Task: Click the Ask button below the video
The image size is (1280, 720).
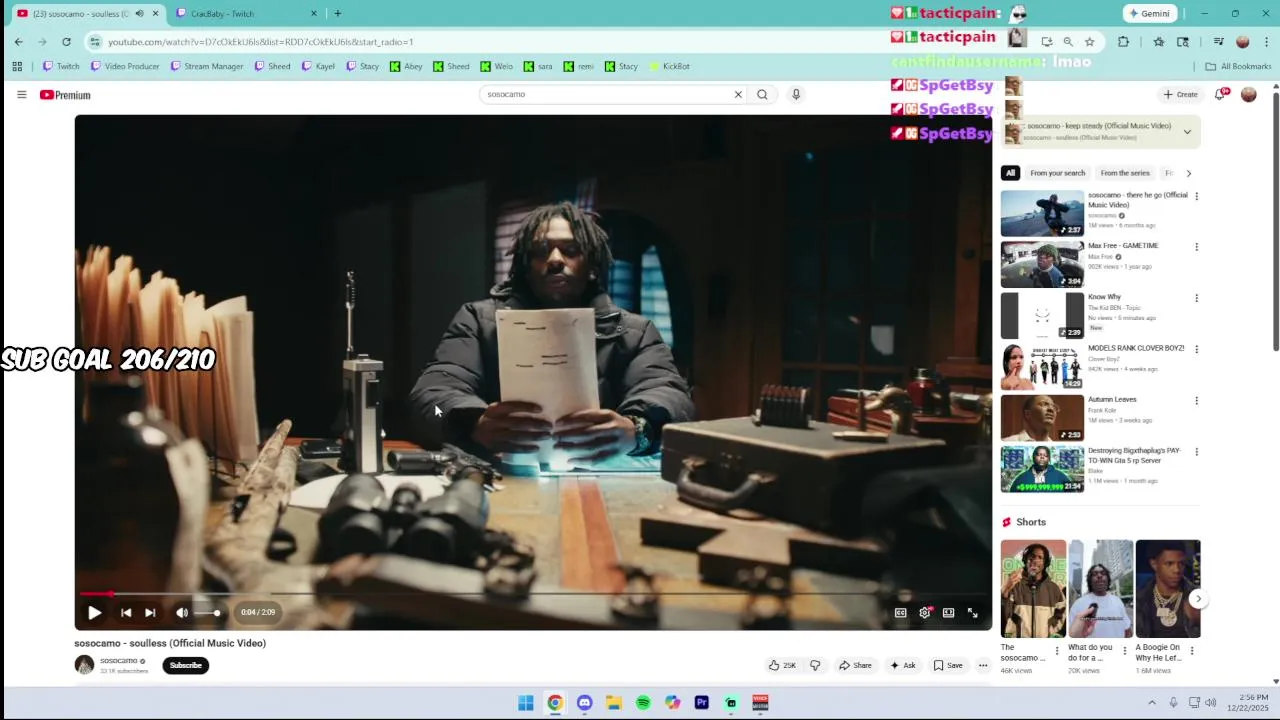Action: click(903, 665)
